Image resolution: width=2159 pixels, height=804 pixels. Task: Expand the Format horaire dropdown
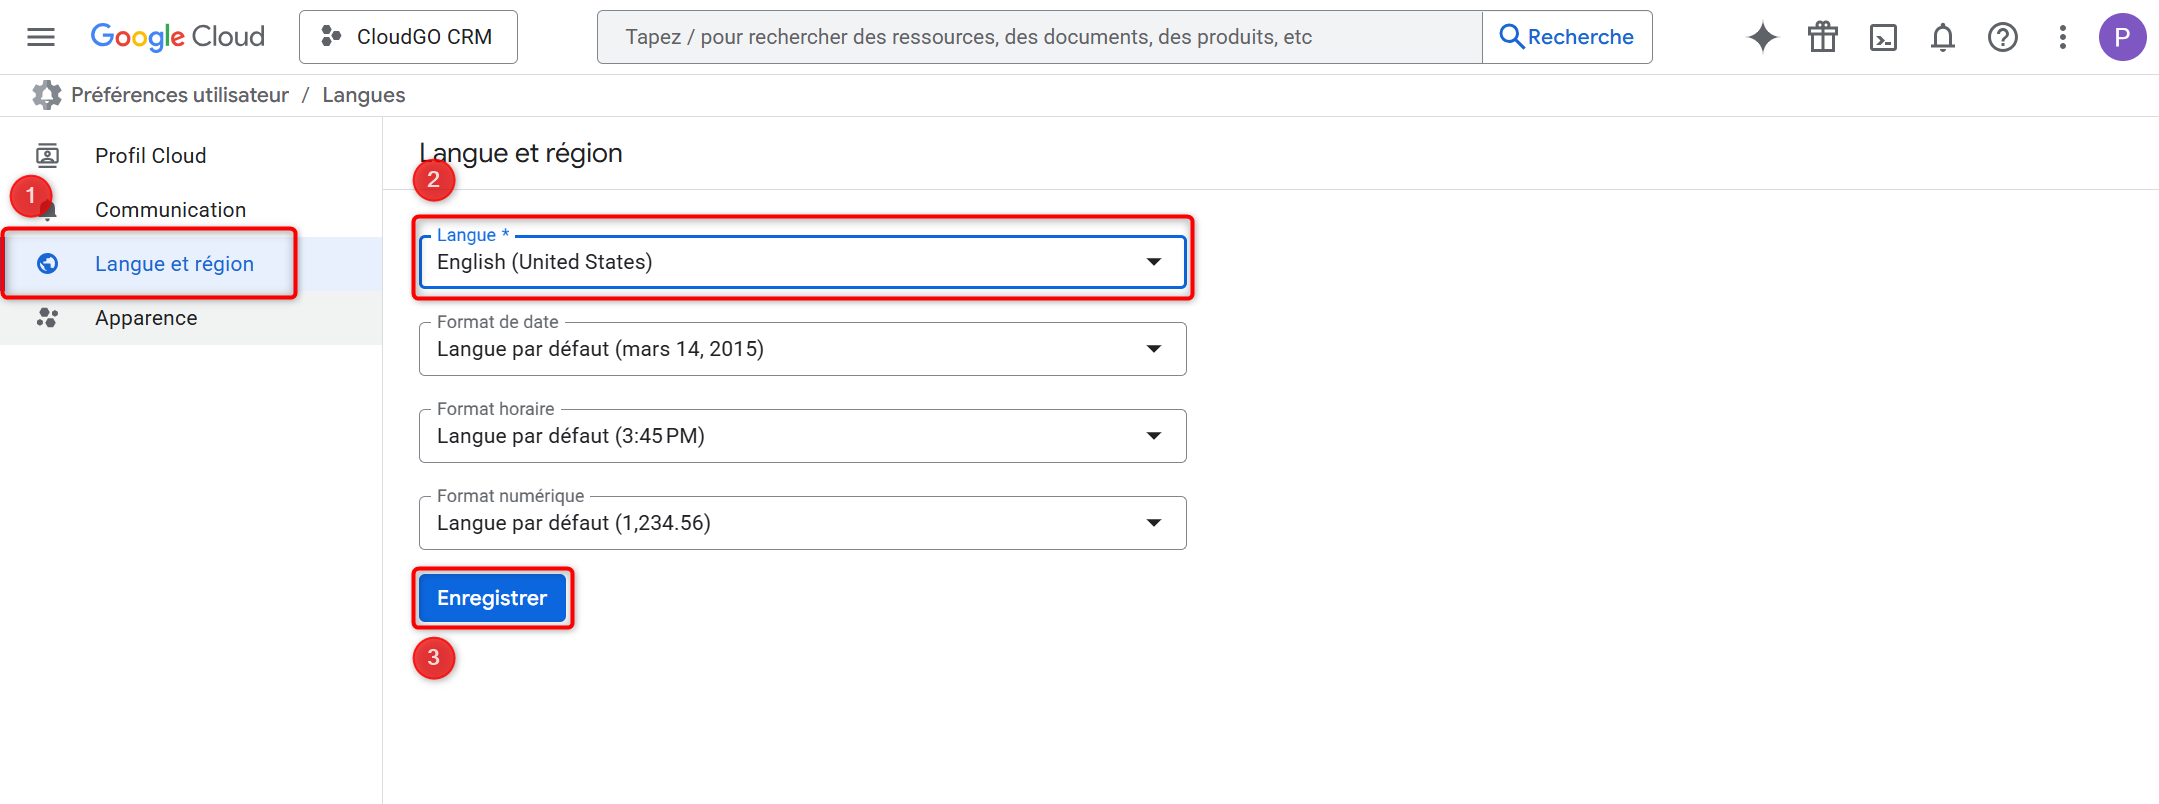(x=802, y=436)
